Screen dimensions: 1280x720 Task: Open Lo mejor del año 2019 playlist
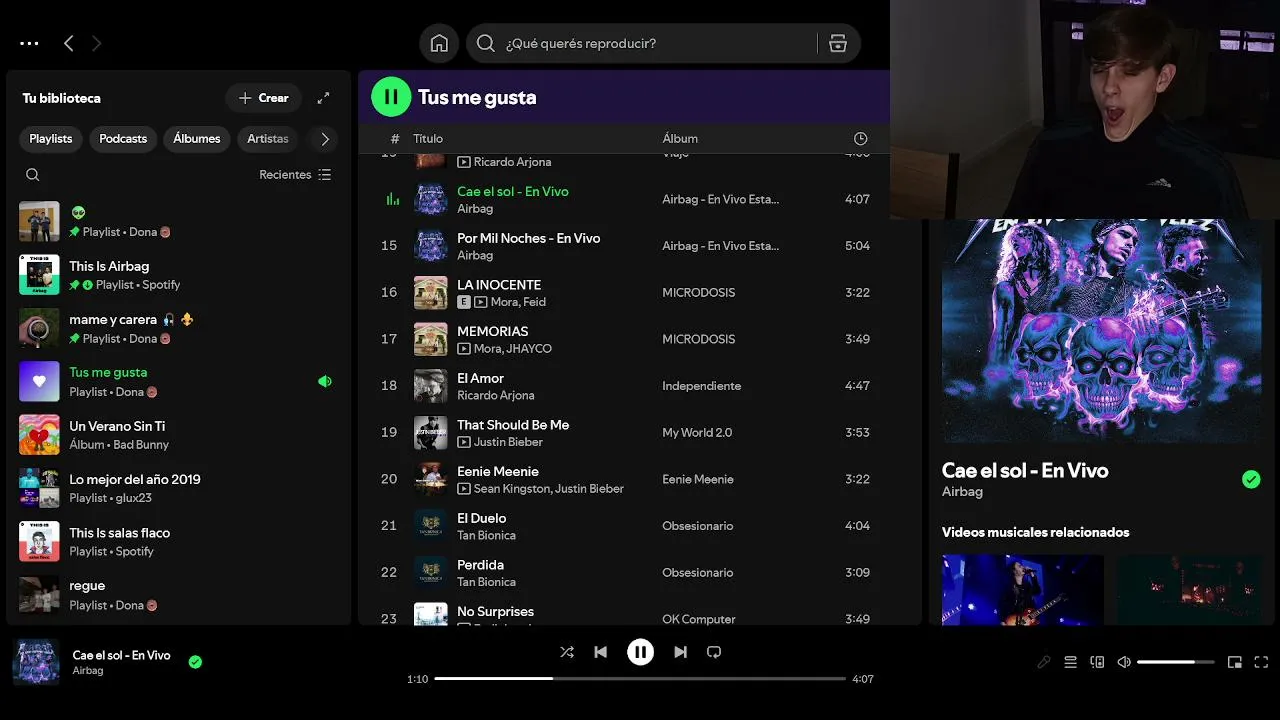pos(180,488)
